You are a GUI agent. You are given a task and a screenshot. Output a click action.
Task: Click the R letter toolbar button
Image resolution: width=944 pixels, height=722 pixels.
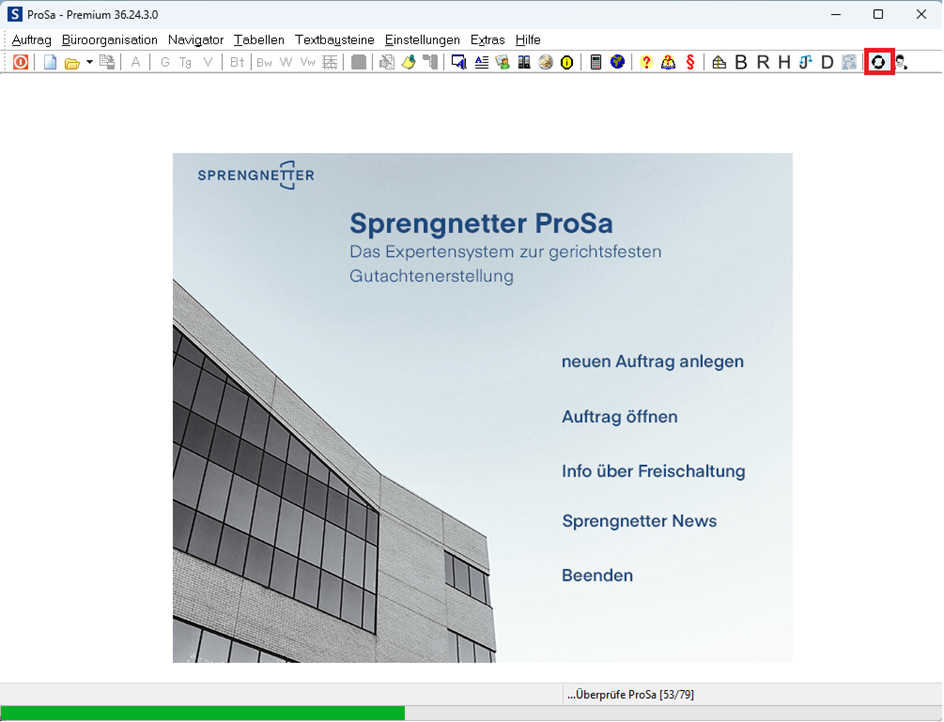[763, 62]
